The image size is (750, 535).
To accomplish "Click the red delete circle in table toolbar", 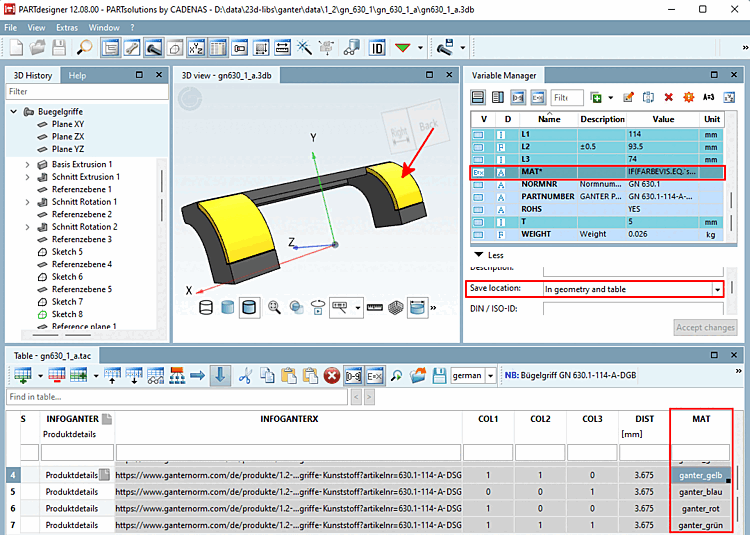I will click(332, 375).
